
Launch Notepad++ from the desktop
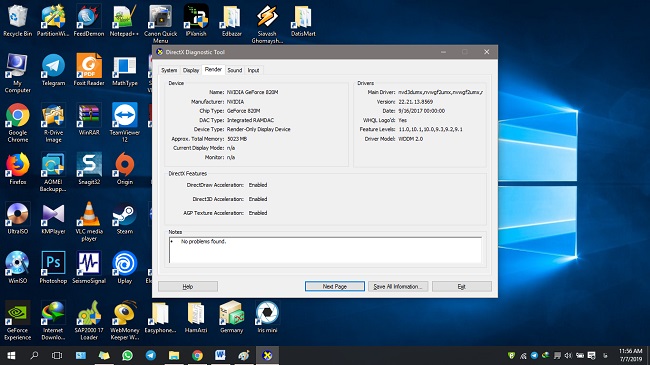click(124, 21)
